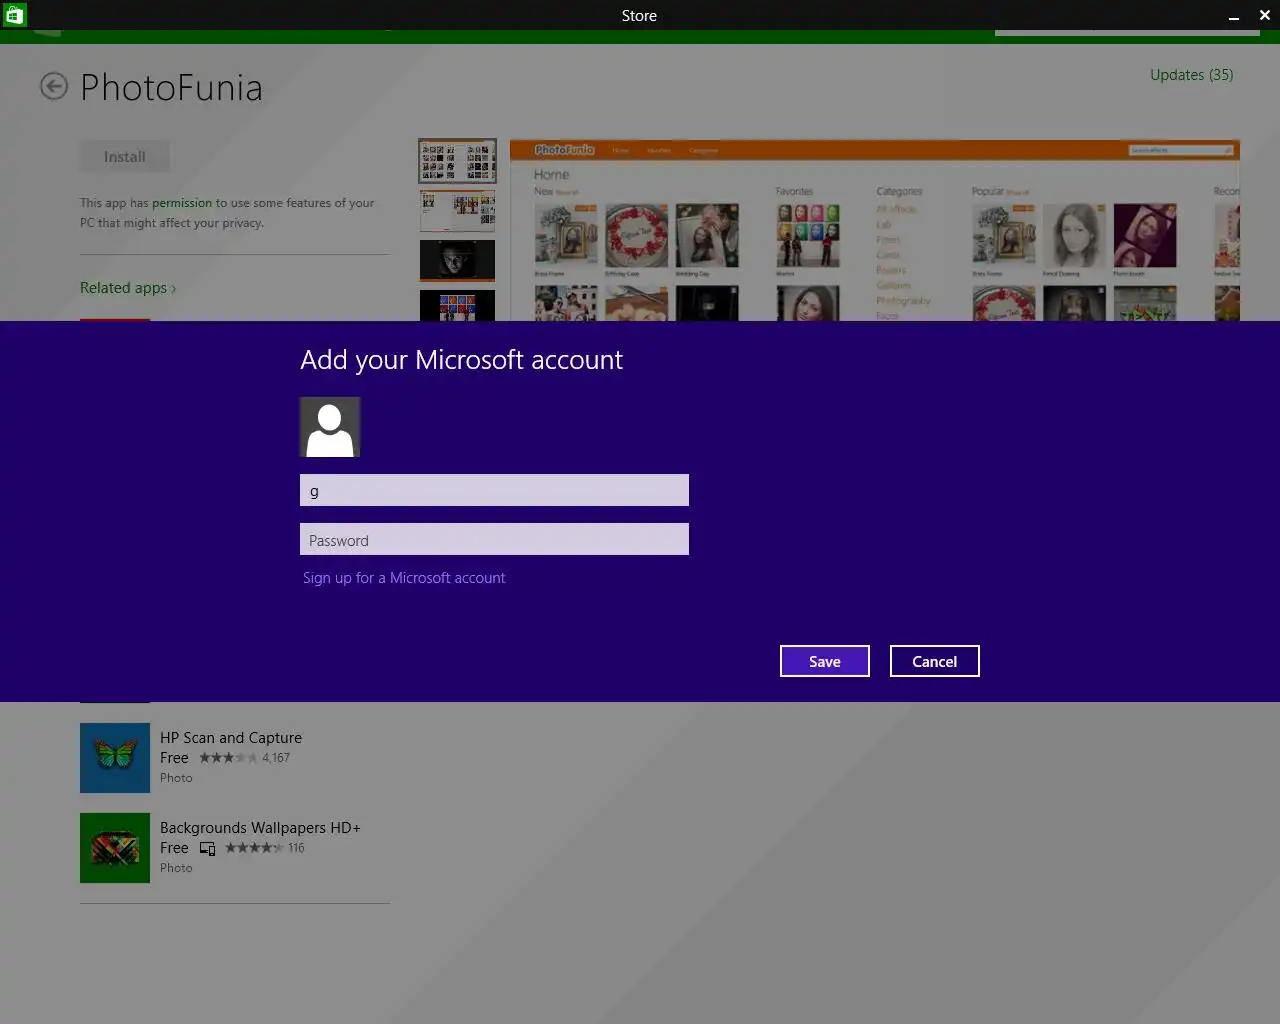
Task: Open Updates (35) link
Action: (x=1191, y=75)
